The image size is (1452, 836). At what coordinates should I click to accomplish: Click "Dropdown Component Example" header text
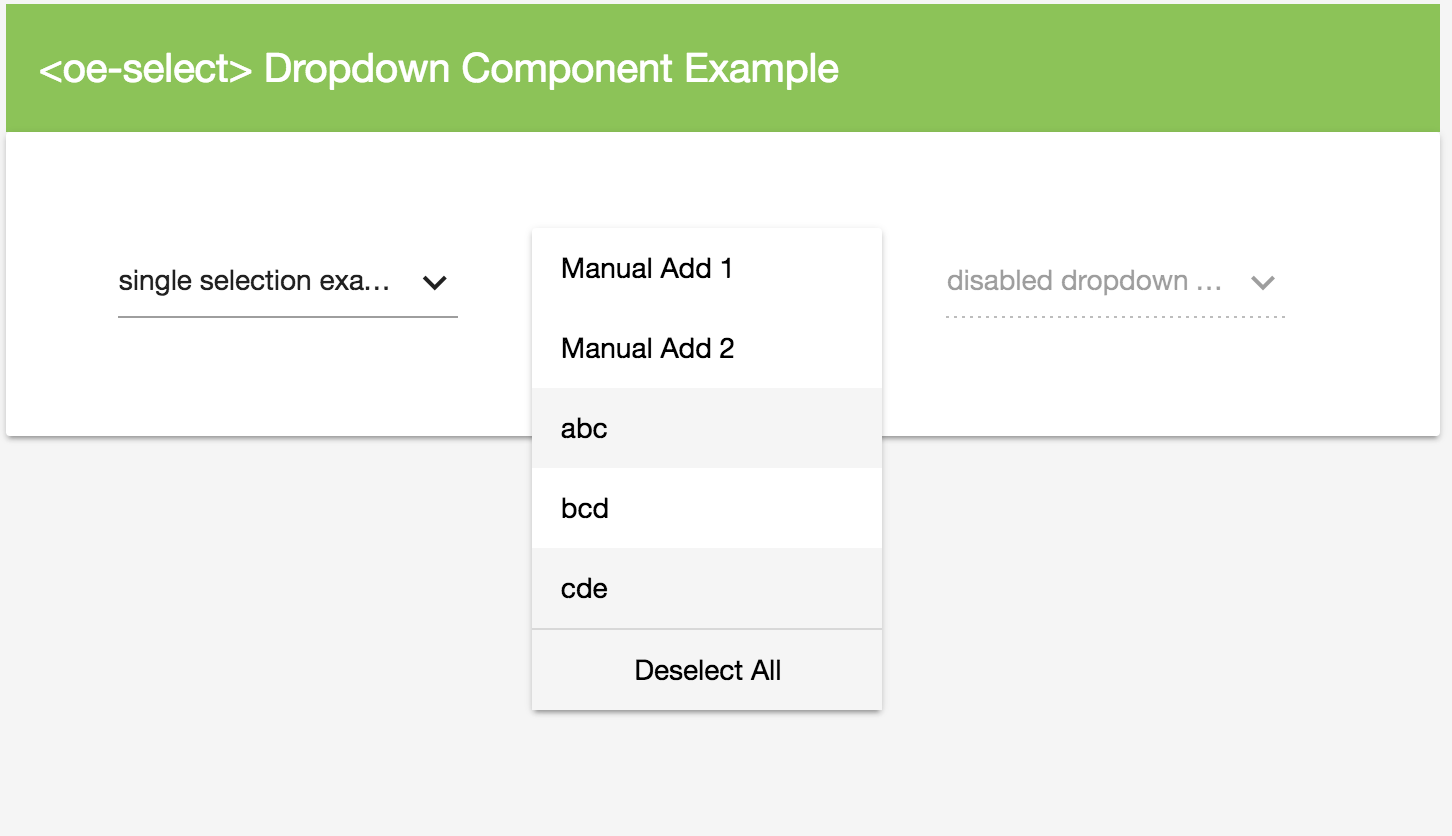tap(551, 68)
